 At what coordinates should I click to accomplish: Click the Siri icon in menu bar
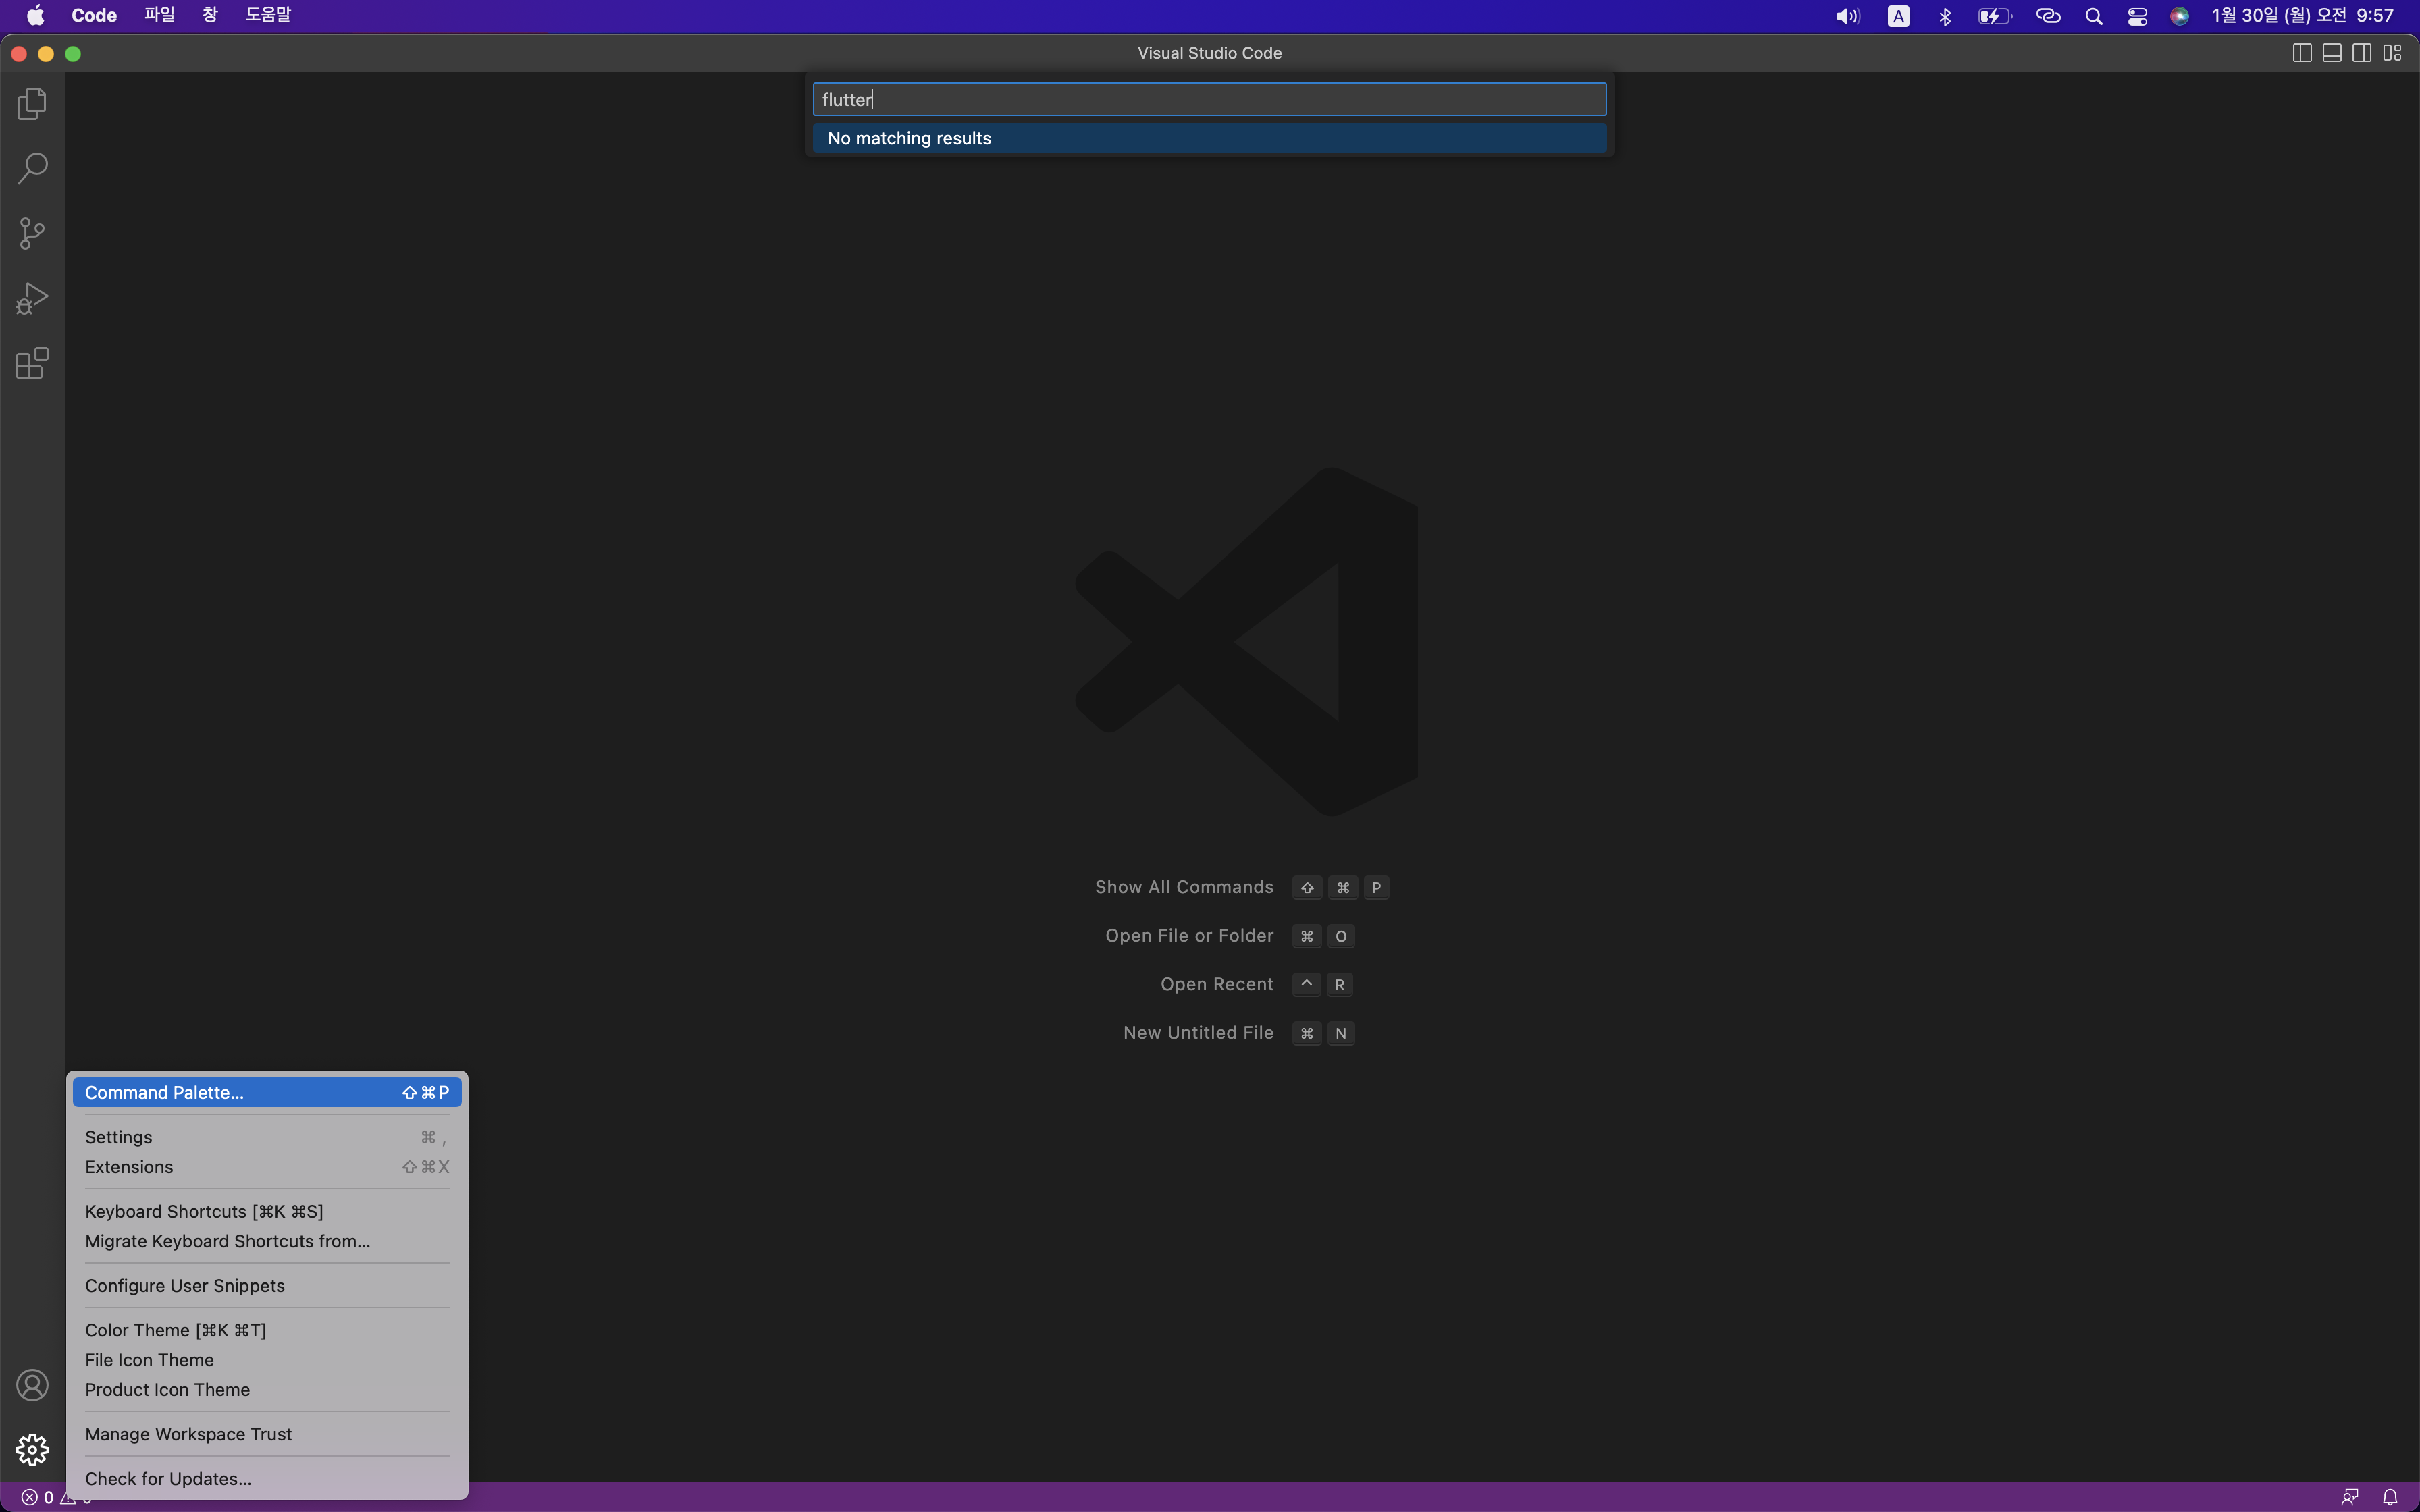click(x=2180, y=16)
